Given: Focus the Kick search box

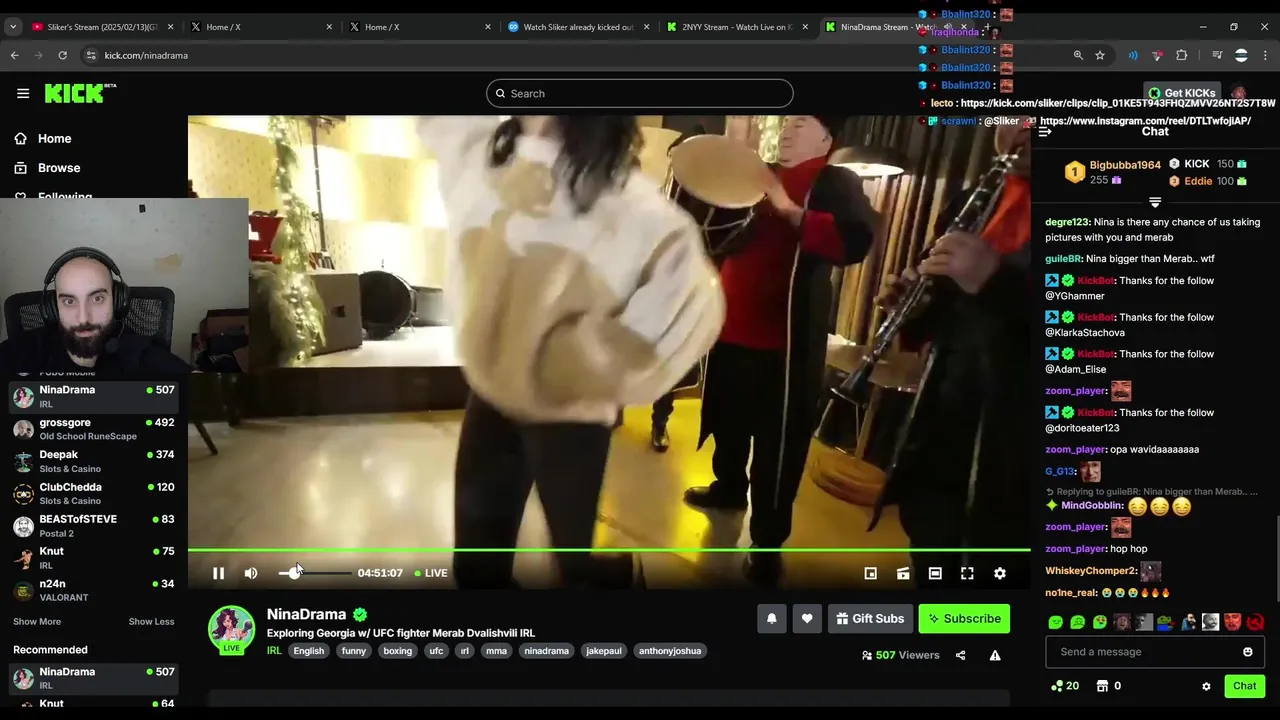Looking at the screenshot, I should pyautogui.click(x=640, y=93).
